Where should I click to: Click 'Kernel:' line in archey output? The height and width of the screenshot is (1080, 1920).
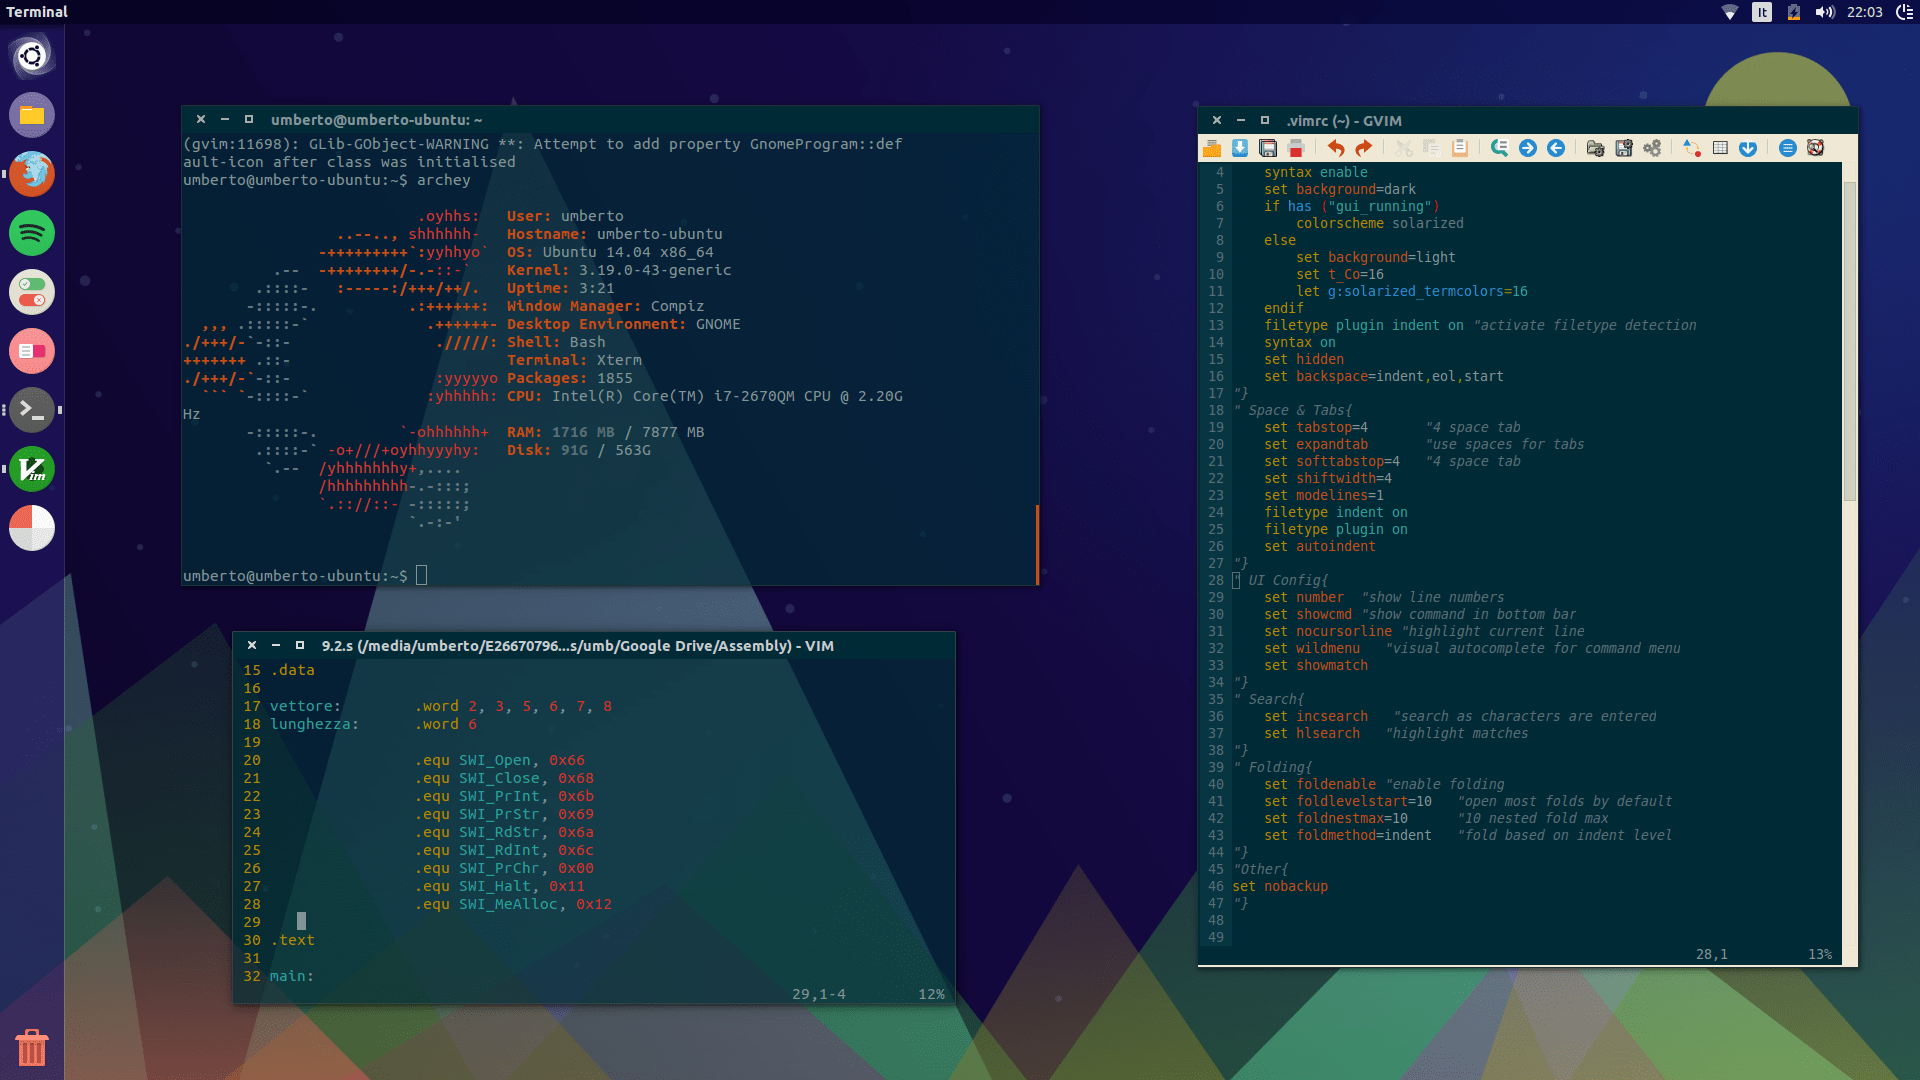pos(619,270)
